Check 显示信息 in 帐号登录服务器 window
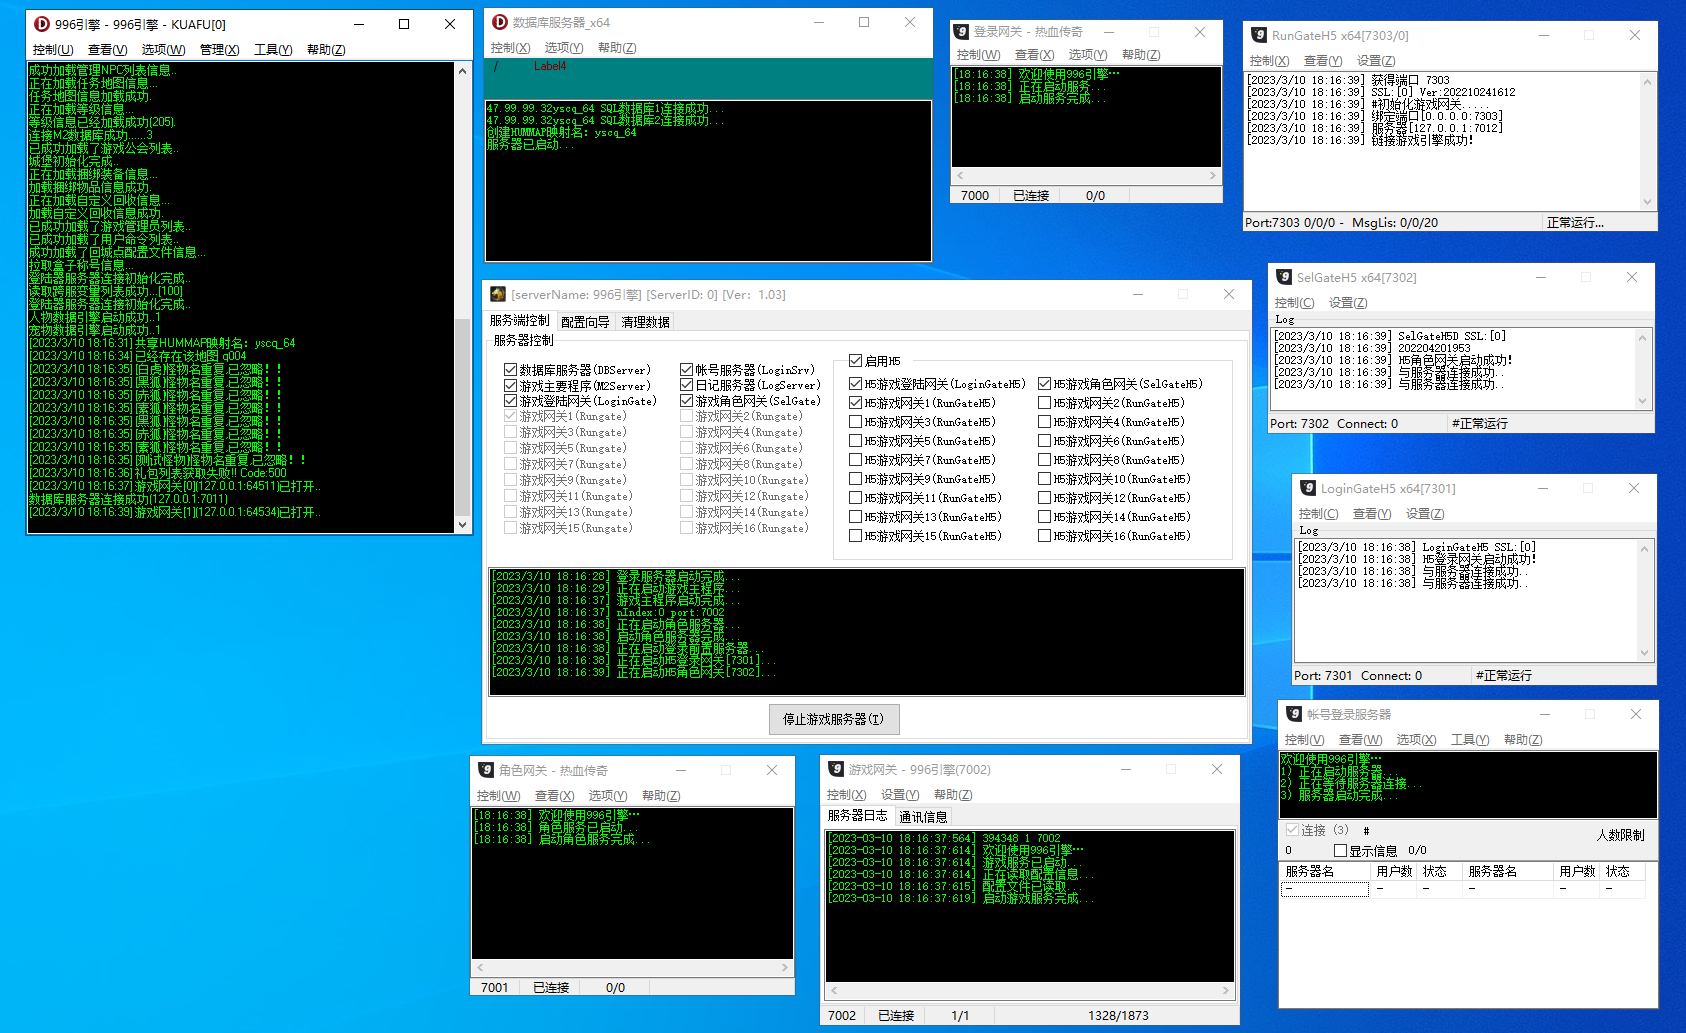This screenshot has width=1686, height=1033. pyautogui.click(x=1341, y=851)
